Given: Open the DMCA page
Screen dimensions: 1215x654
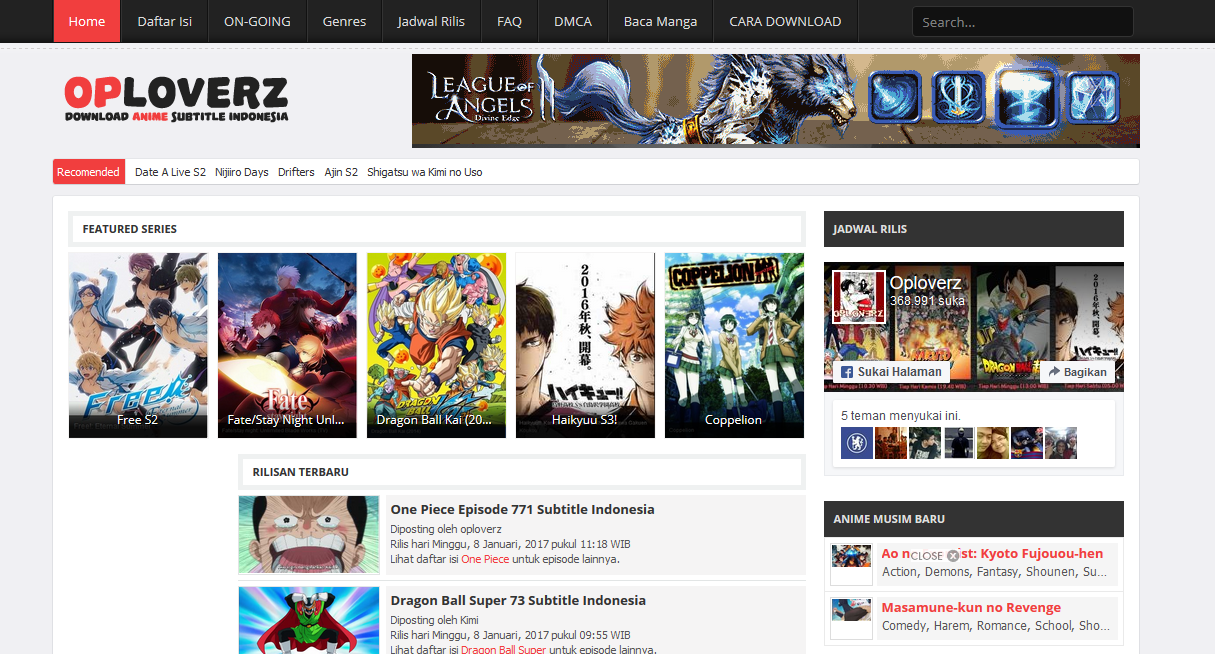Looking at the screenshot, I should (x=573, y=21).
